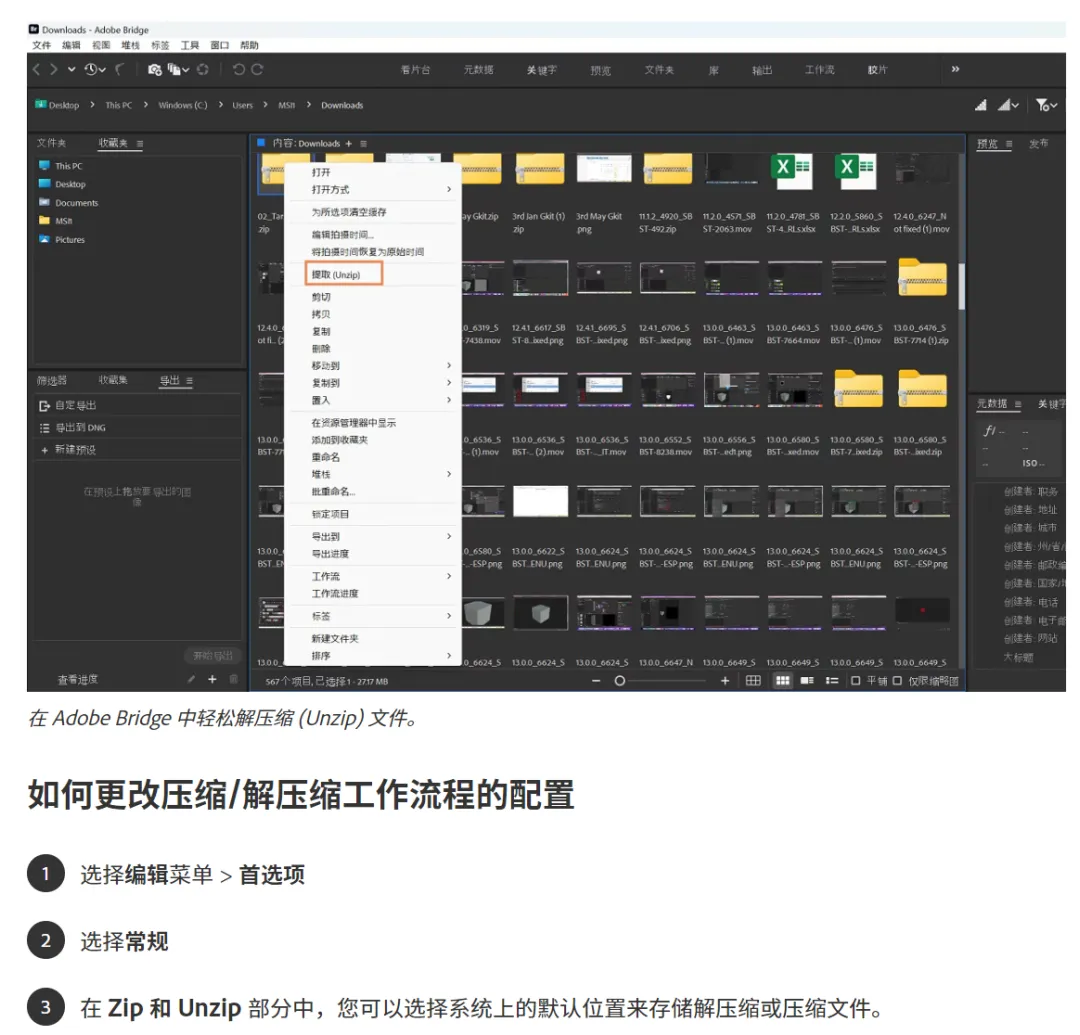
Task: Click the pencil edit icon beside 查看进度
Action: click(x=191, y=679)
